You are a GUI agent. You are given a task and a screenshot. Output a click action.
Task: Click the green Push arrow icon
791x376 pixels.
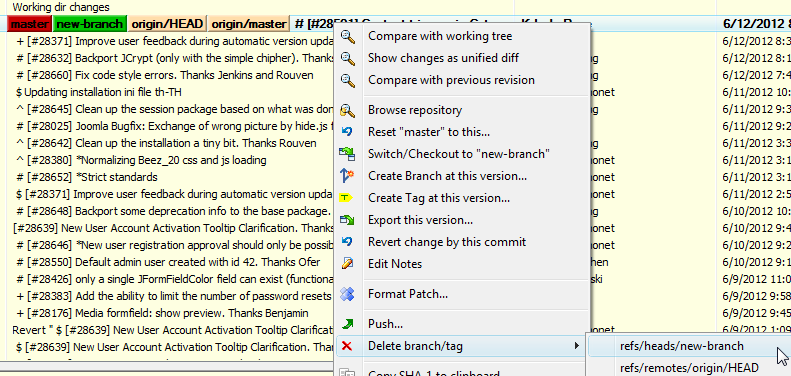point(348,324)
